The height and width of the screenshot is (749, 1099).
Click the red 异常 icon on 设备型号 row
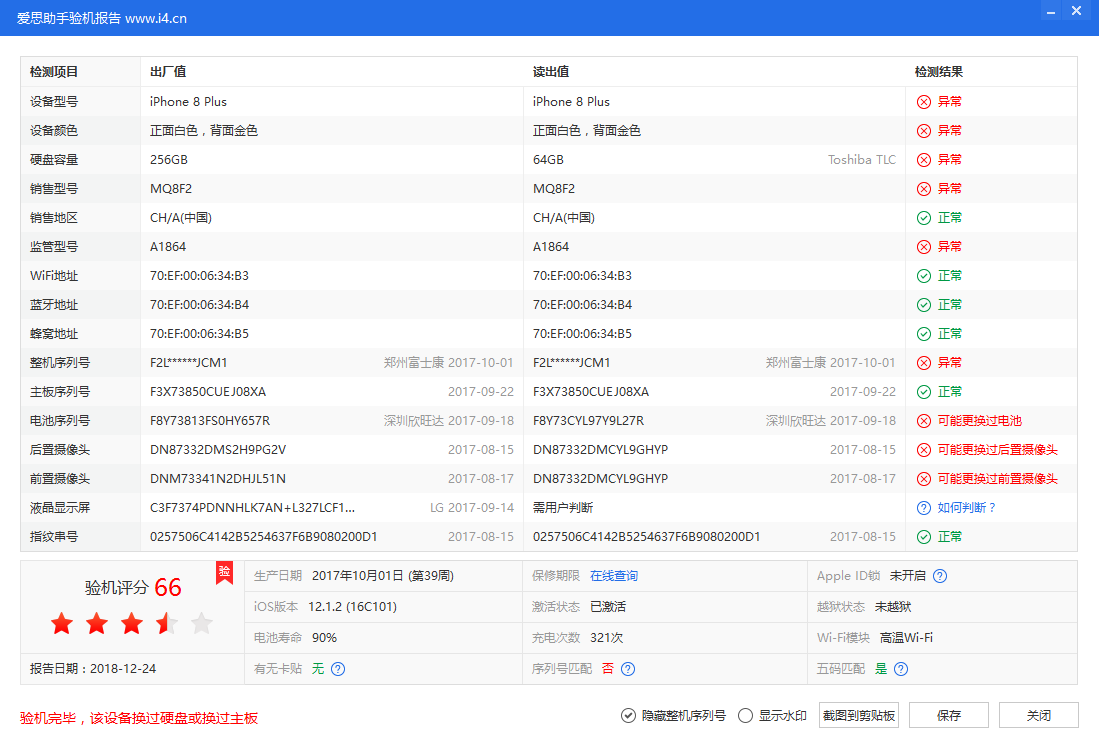click(x=924, y=101)
